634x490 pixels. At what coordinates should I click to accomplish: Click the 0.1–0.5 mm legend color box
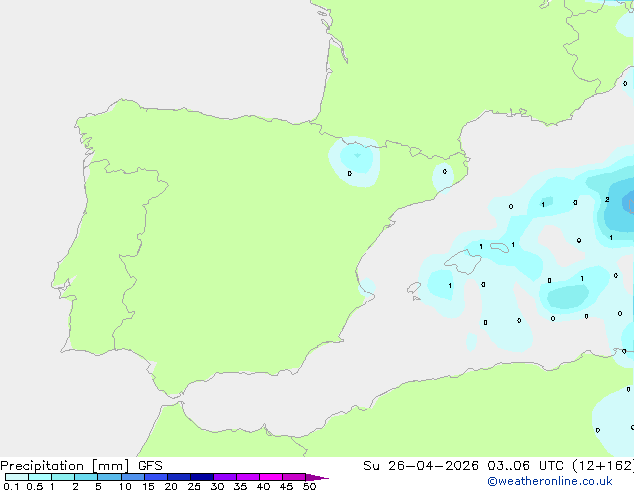click(x=17, y=477)
